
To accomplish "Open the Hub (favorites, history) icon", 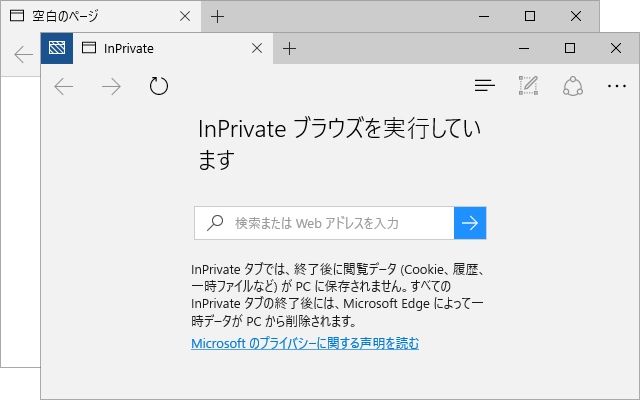I will [484, 86].
